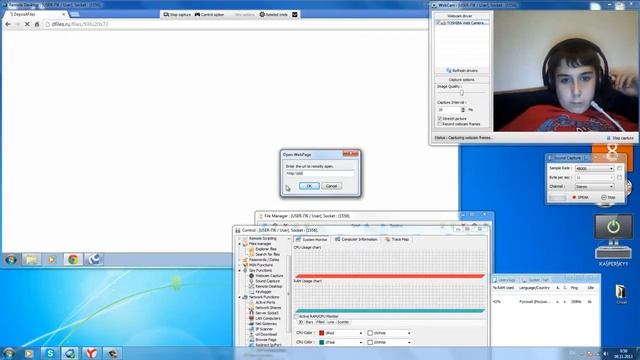
Task: Click OK in Open WebPage dialog
Action: point(309,186)
